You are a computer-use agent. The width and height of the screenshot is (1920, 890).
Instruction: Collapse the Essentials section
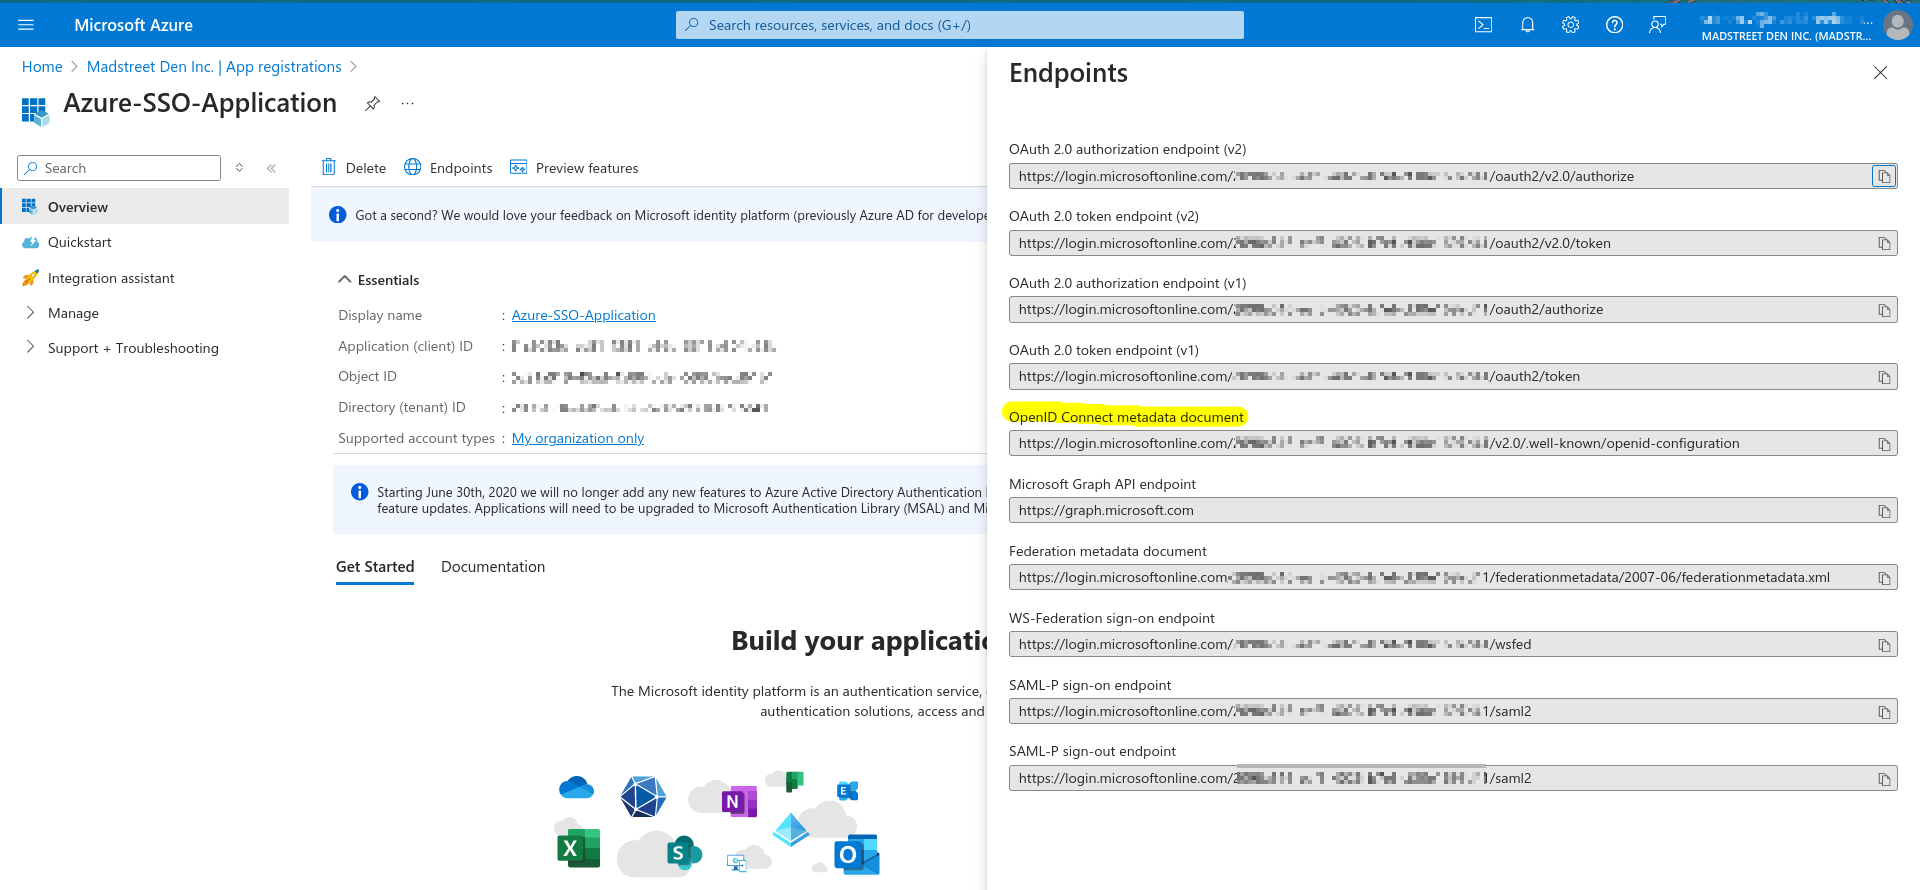(345, 280)
